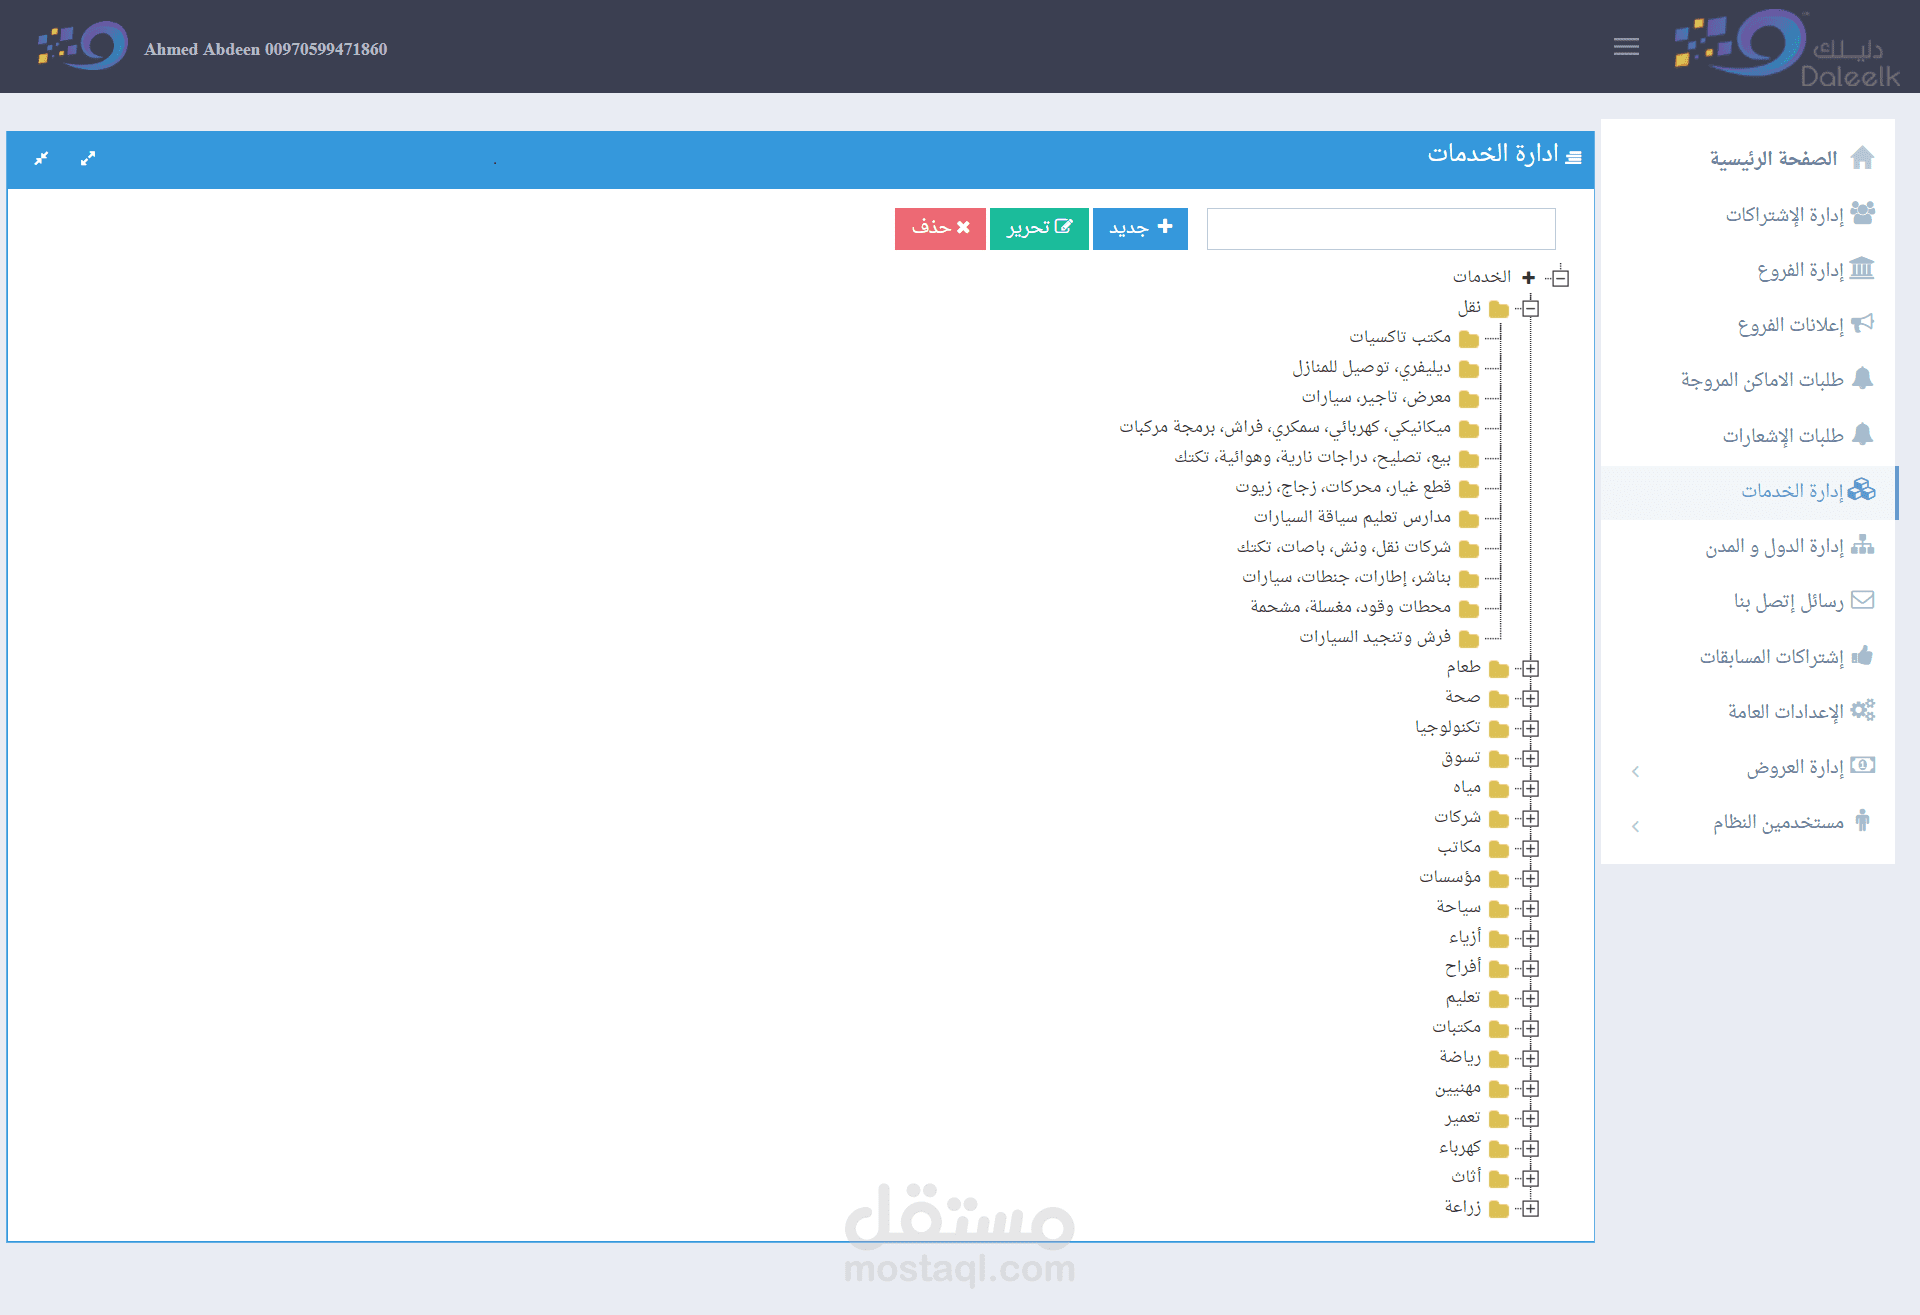Viewport: 1920px width, 1315px height.
Task: Click the collapse panel arrows icon
Action: pos(41,158)
